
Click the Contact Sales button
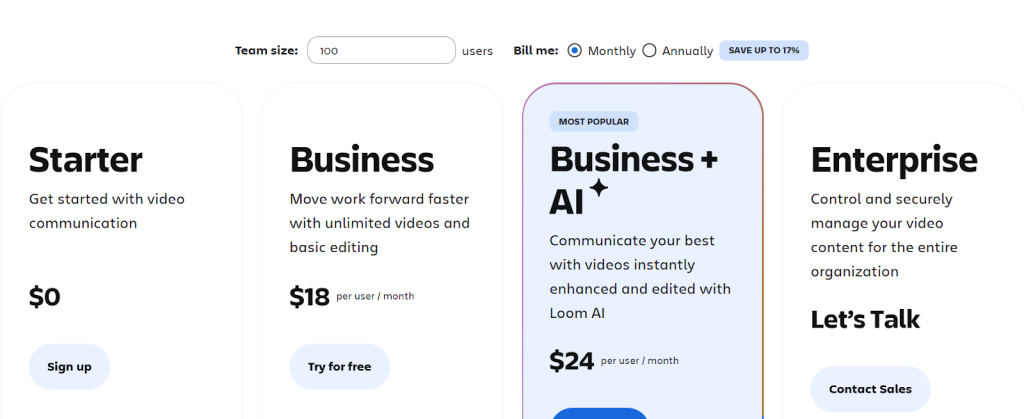coord(870,389)
